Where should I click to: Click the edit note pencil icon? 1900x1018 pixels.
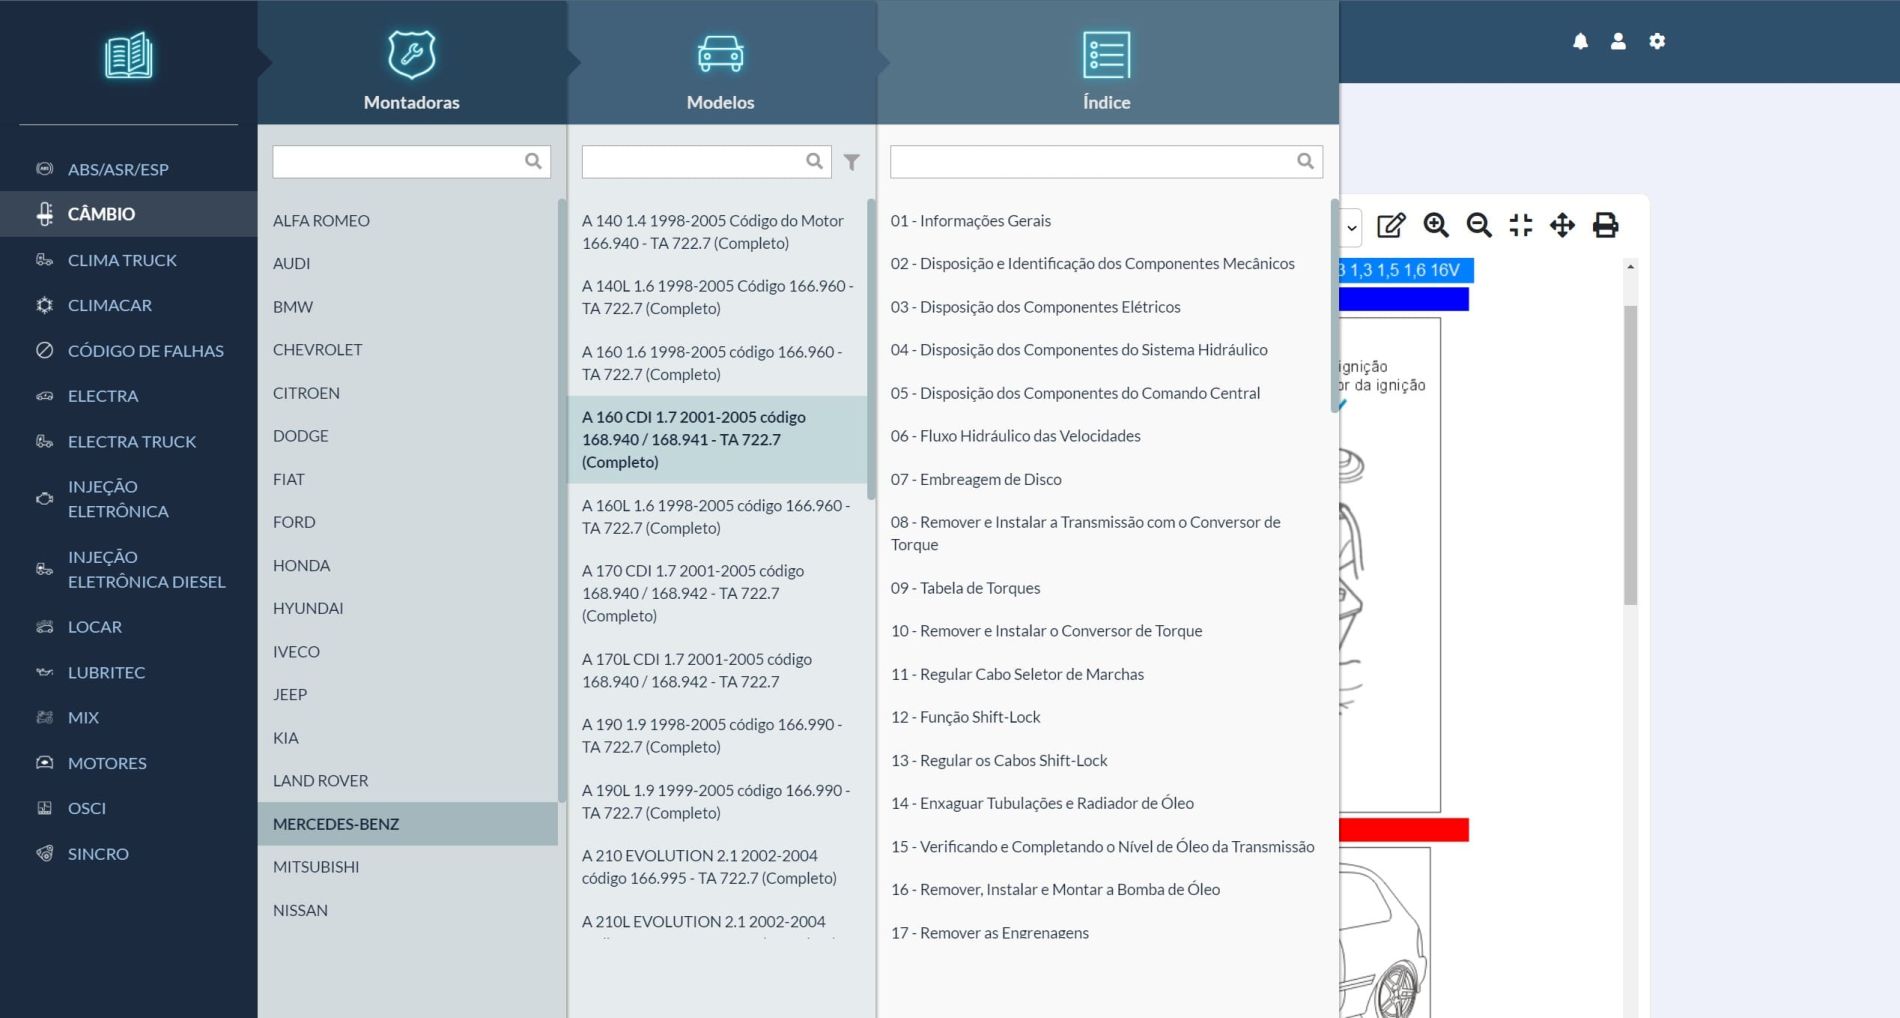1391,225
